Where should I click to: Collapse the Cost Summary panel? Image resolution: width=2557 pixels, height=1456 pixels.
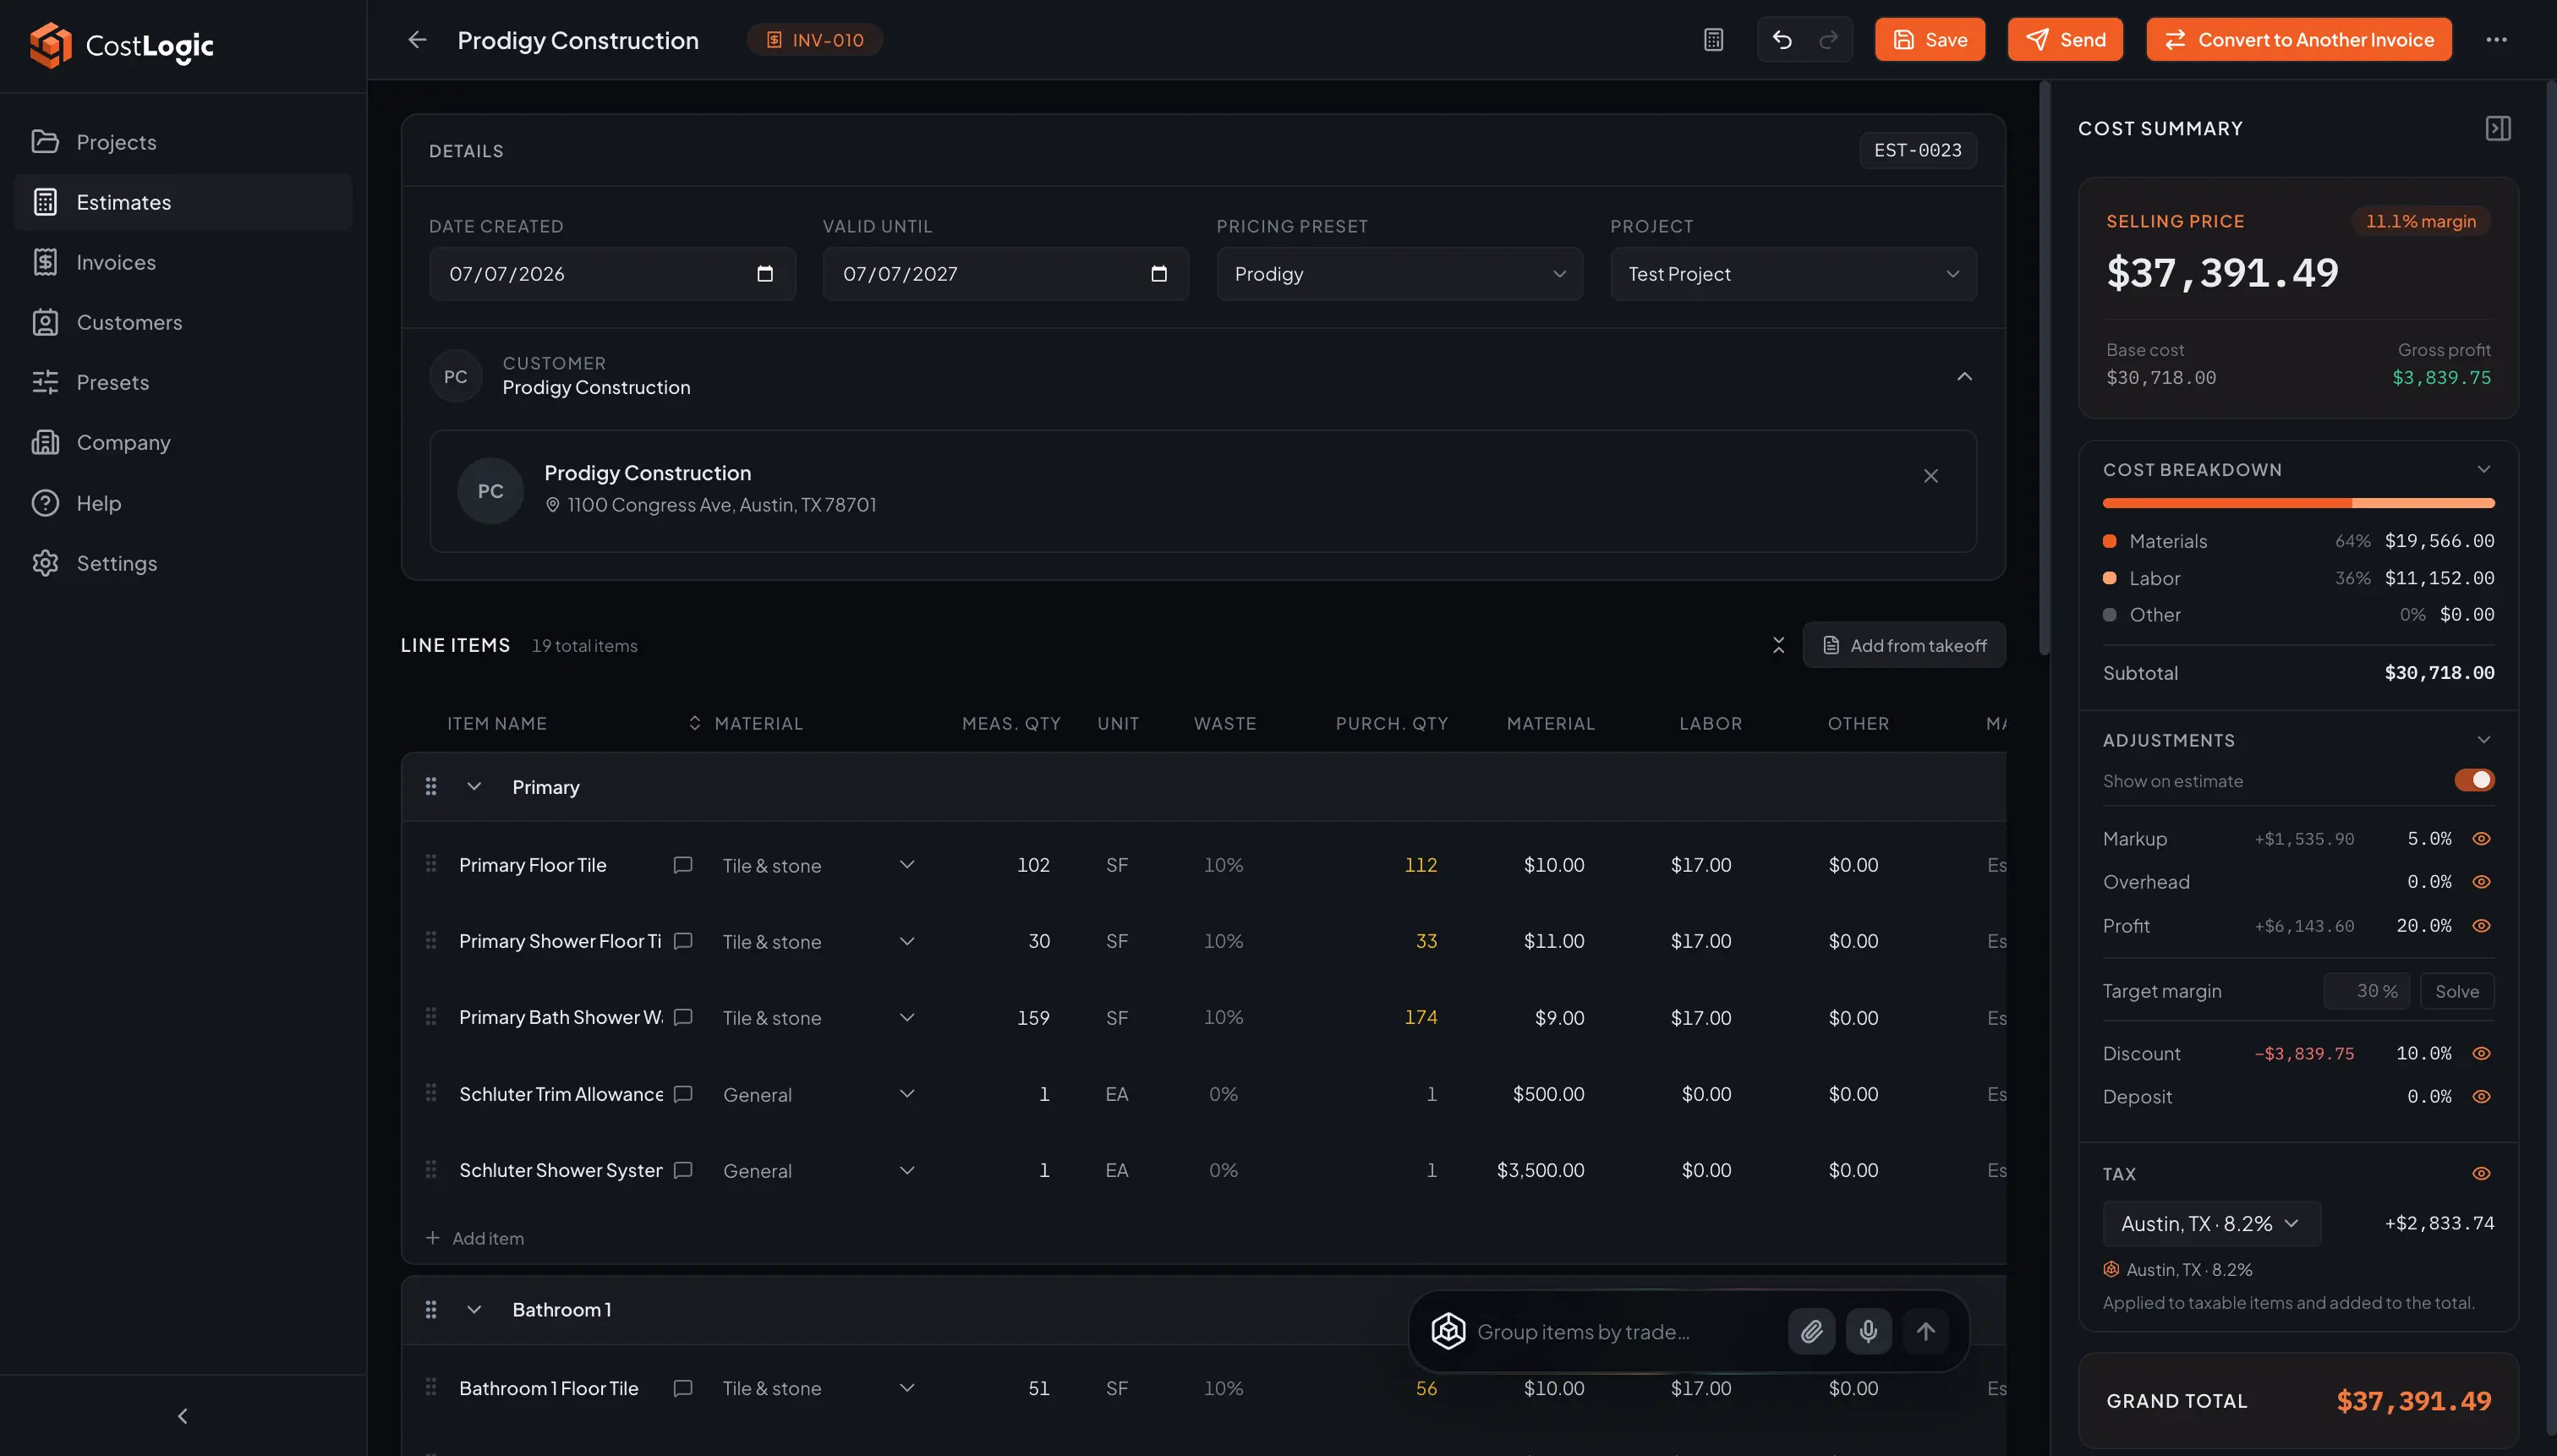pos(2497,128)
